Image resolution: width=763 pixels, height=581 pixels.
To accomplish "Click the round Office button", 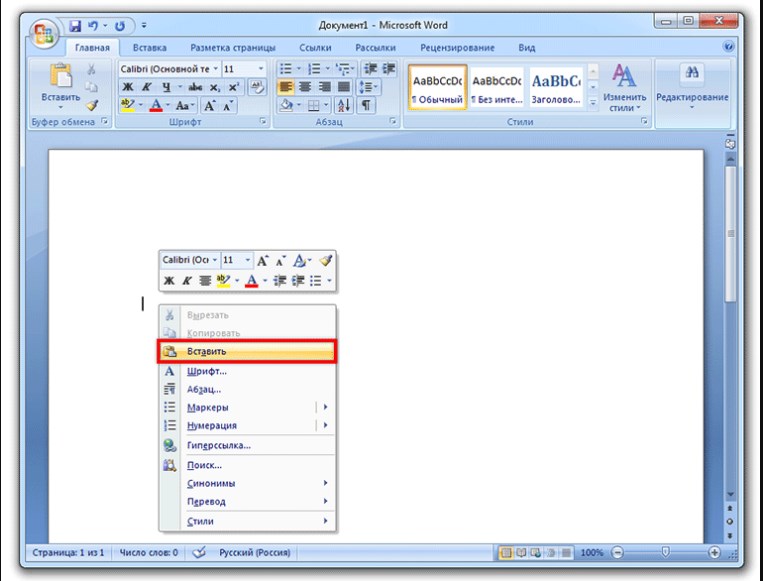I will (43, 34).
